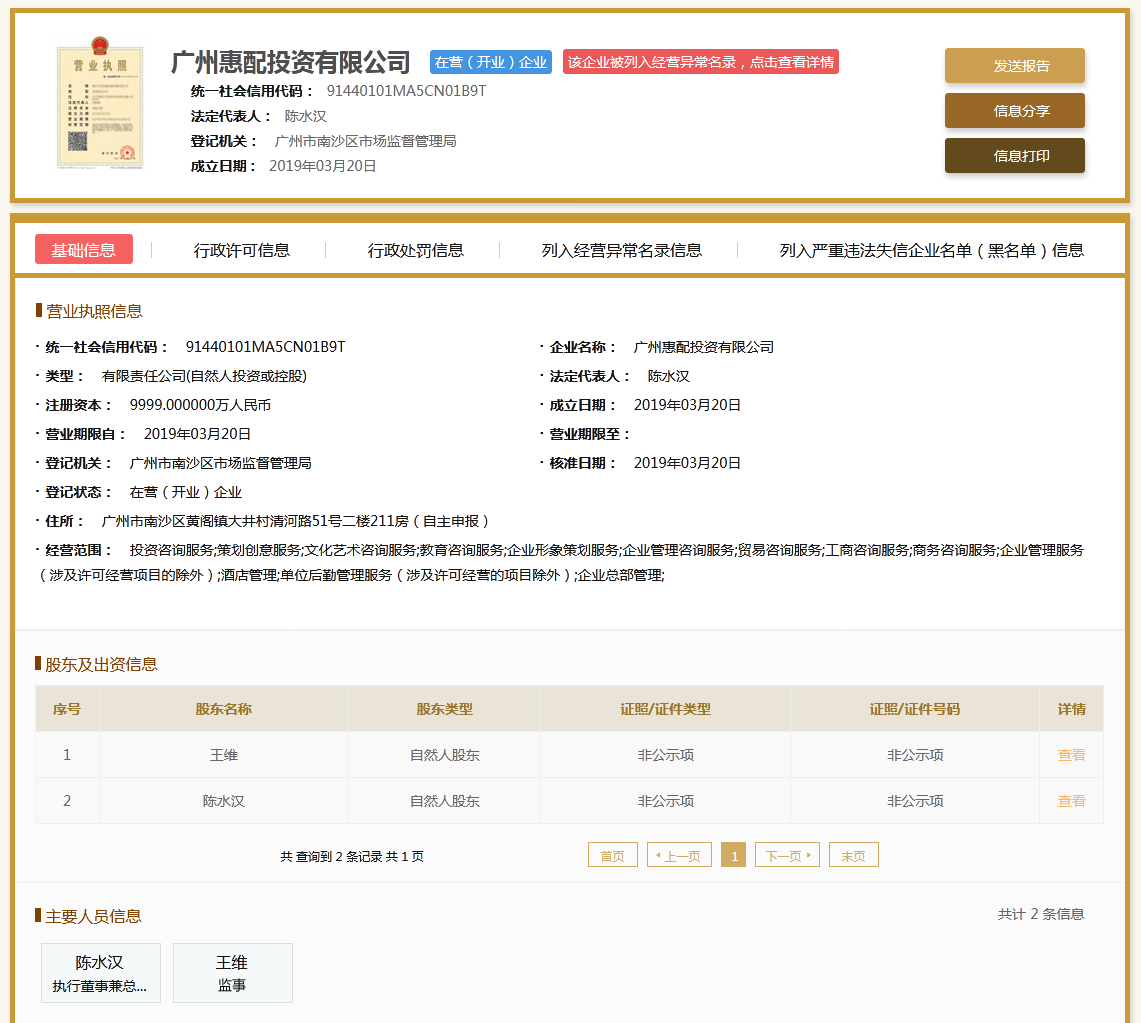Select the 基础信息 tab
The image size is (1141, 1023).
coord(84,250)
